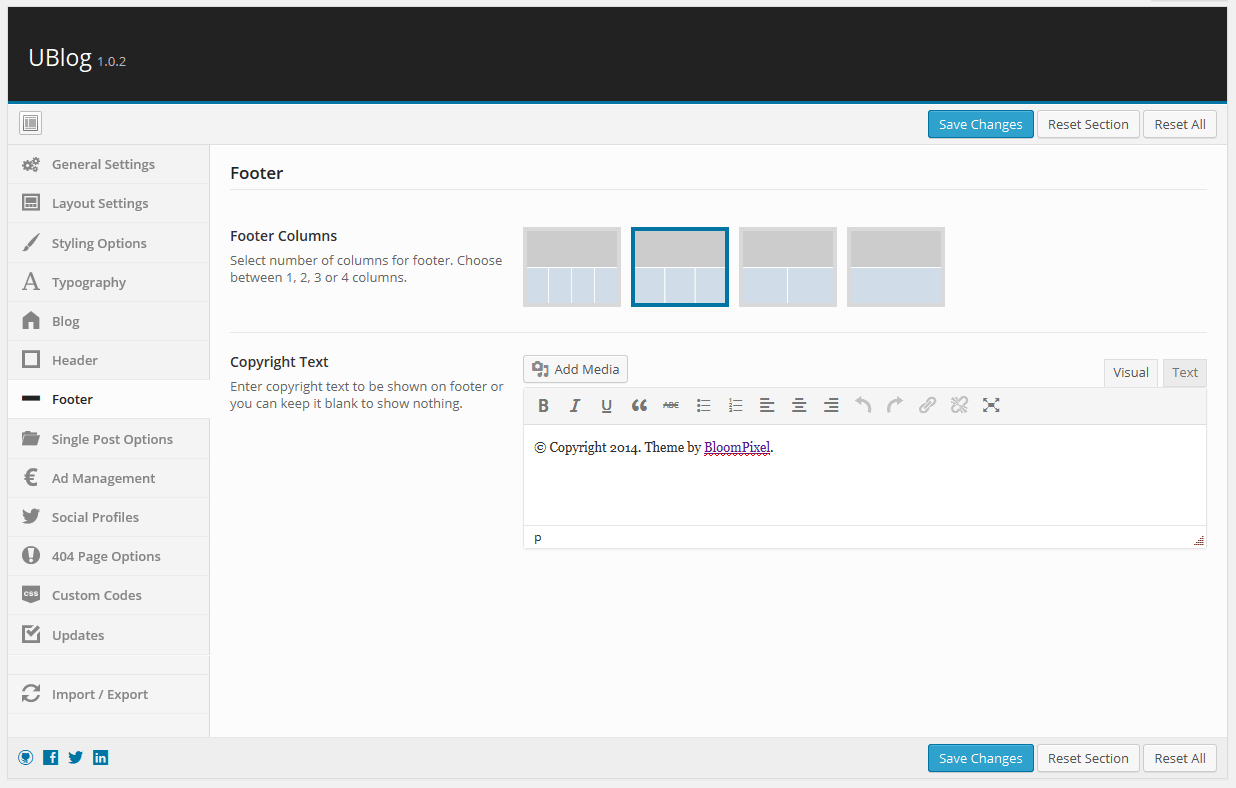Click the insert link icon
Image resolution: width=1236 pixels, height=788 pixels.
point(927,405)
